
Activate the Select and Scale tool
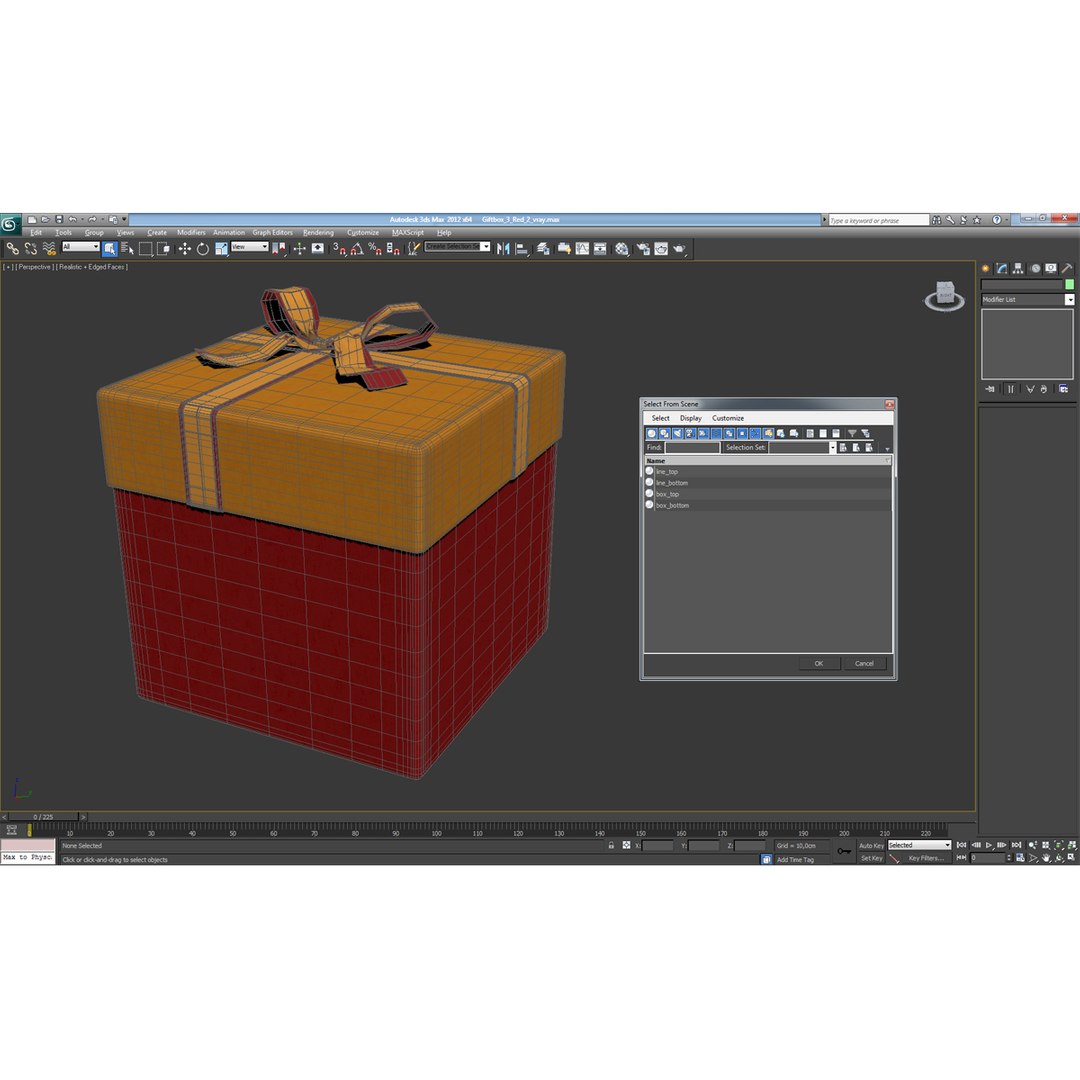click(x=220, y=249)
